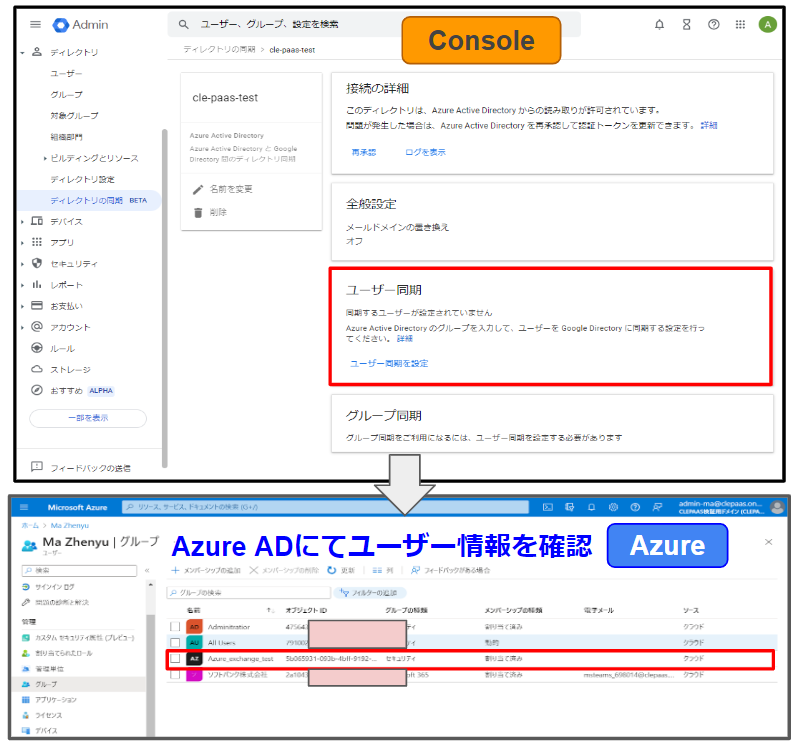Open ストレージ in Admin sidebar
The image size is (794, 746).
(70, 370)
